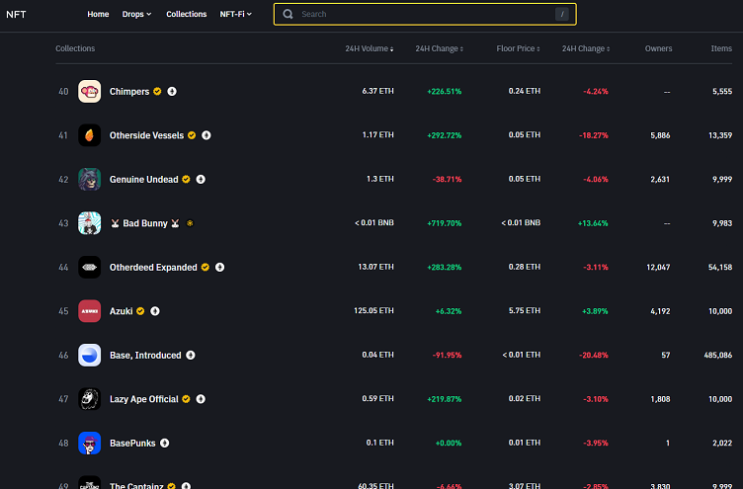Open the Base, Introduced avatar
The image size is (743, 489).
90,355
